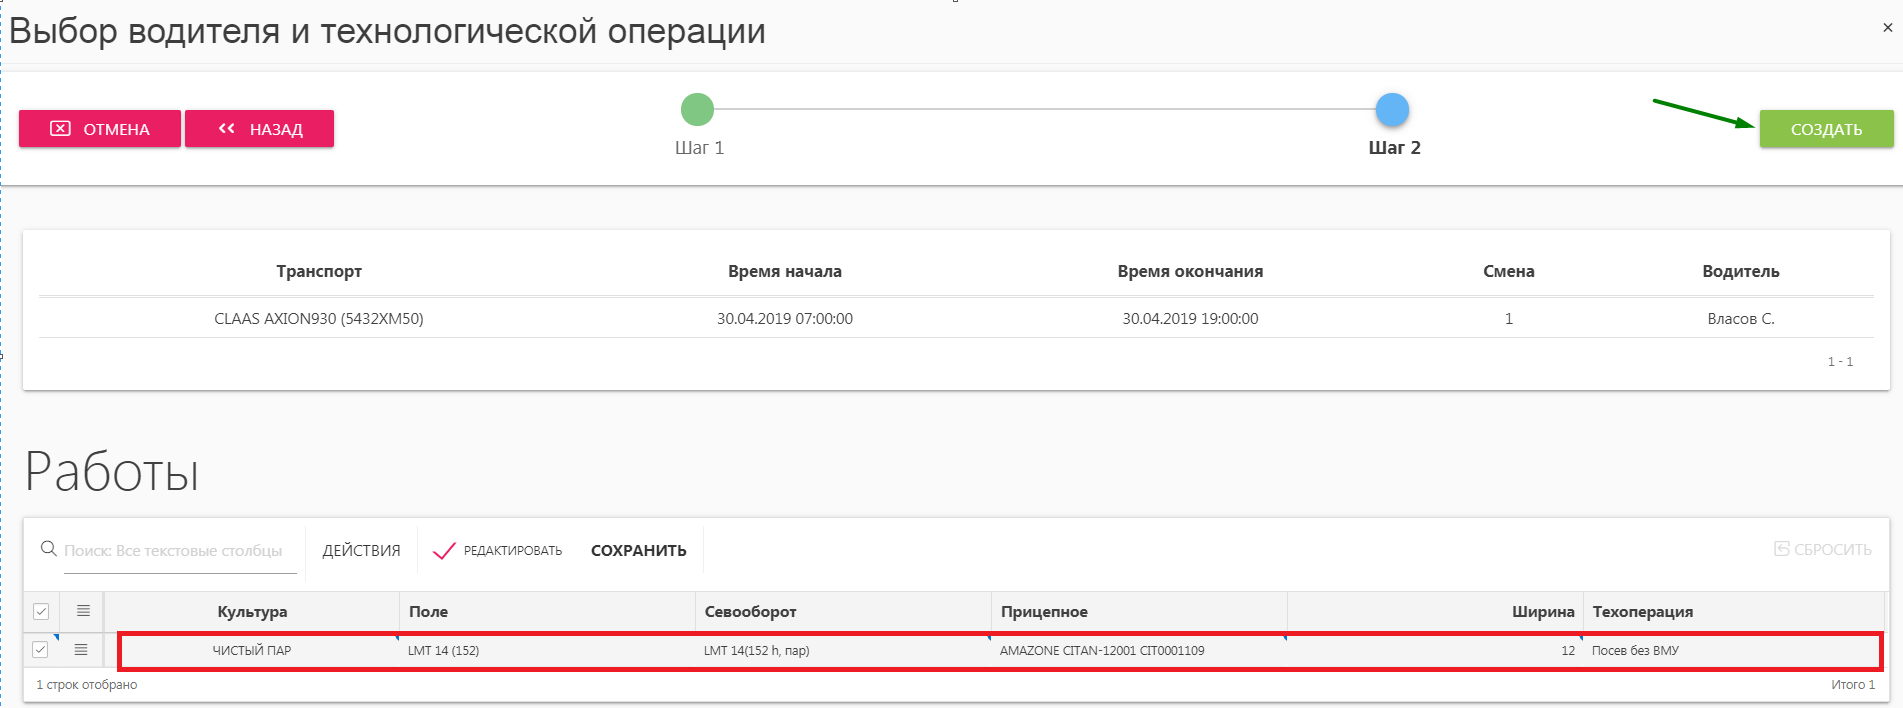Click the green СОЗДАТЬ button
Image resolution: width=1903 pixels, height=708 pixels.
coord(1826,129)
